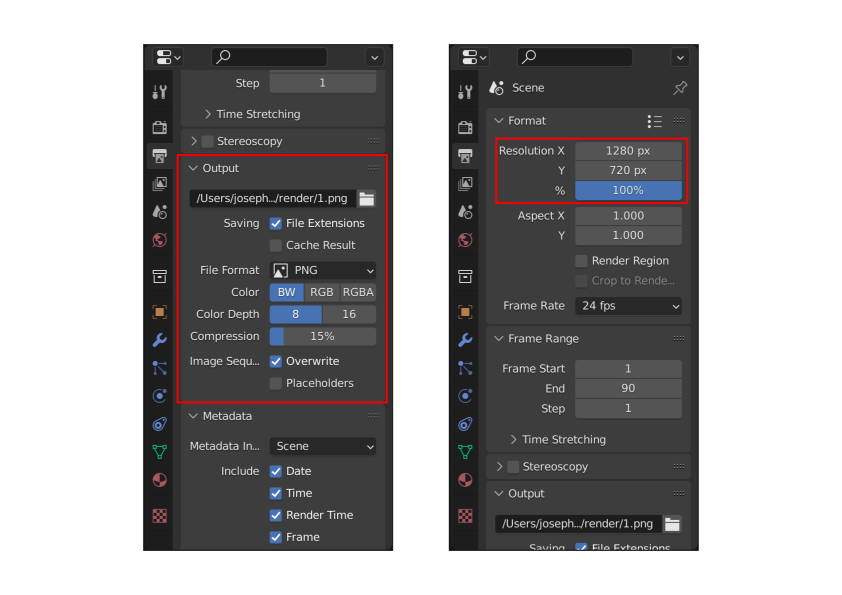Select Output properties tab in right panel
842x595 pixels.
click(465, 156)
